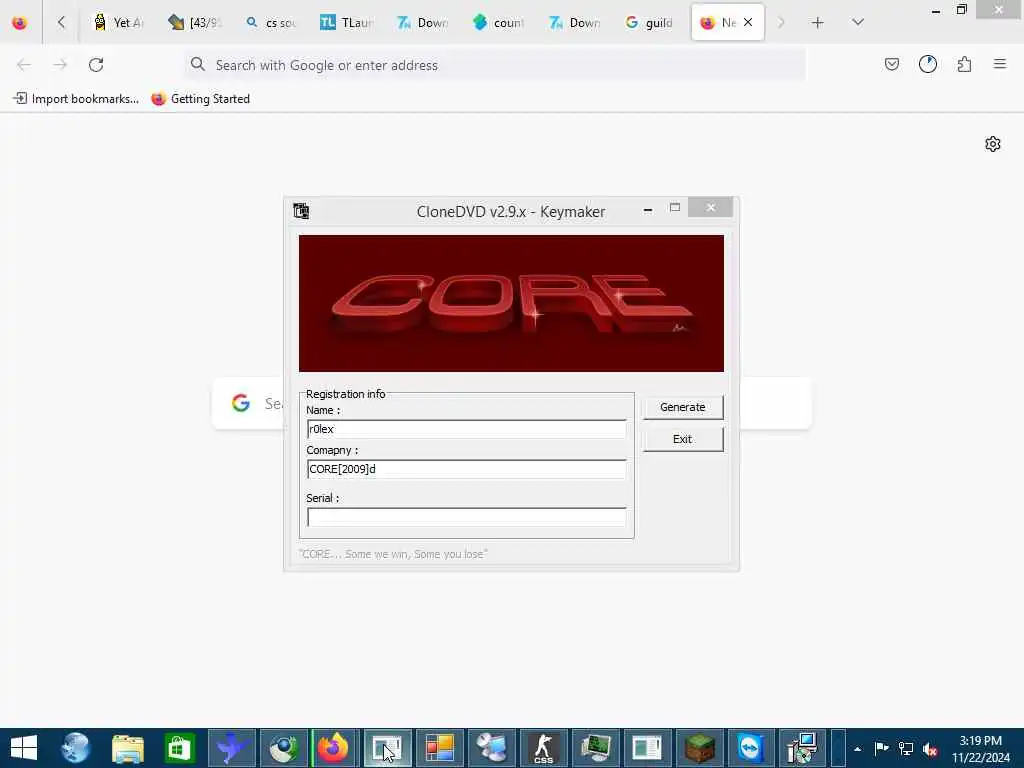Open the Action Center flag icon

[x=882, y=748]
